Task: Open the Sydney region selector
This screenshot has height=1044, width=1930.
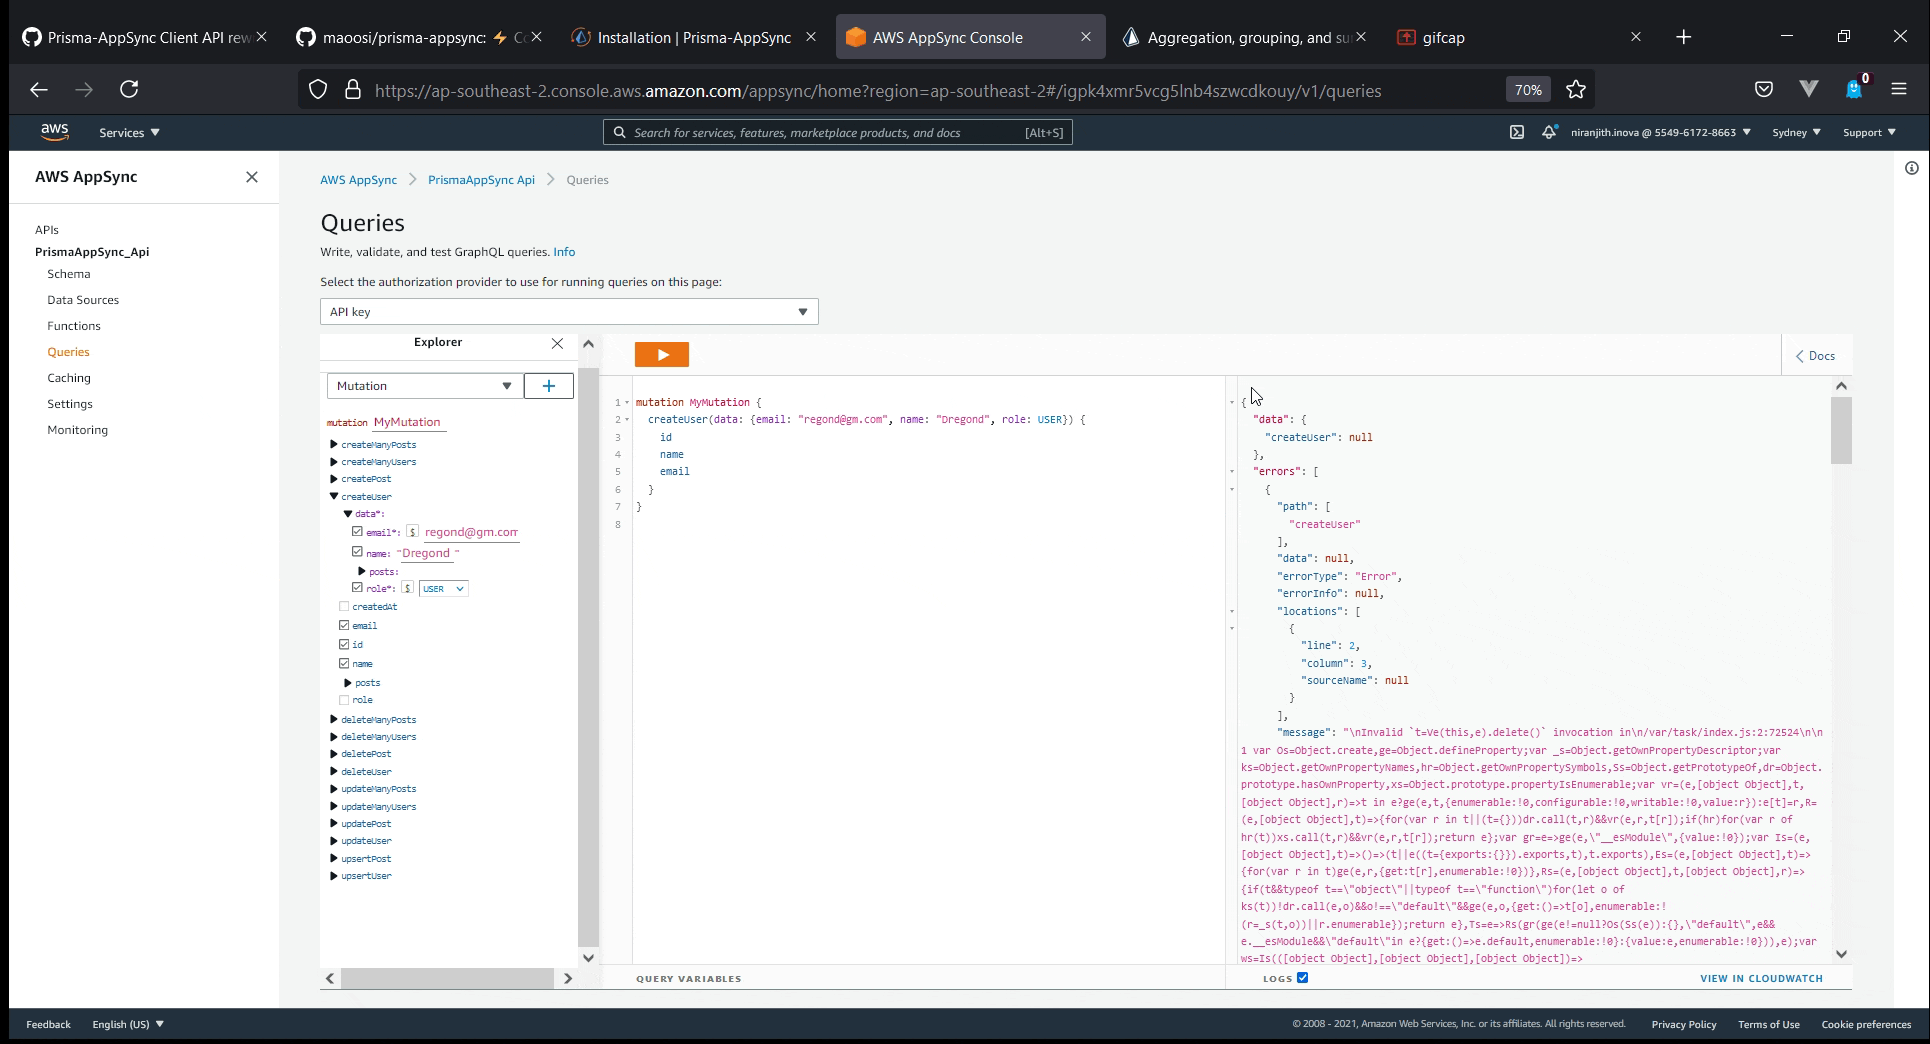Action: [x=1796, y=132]
